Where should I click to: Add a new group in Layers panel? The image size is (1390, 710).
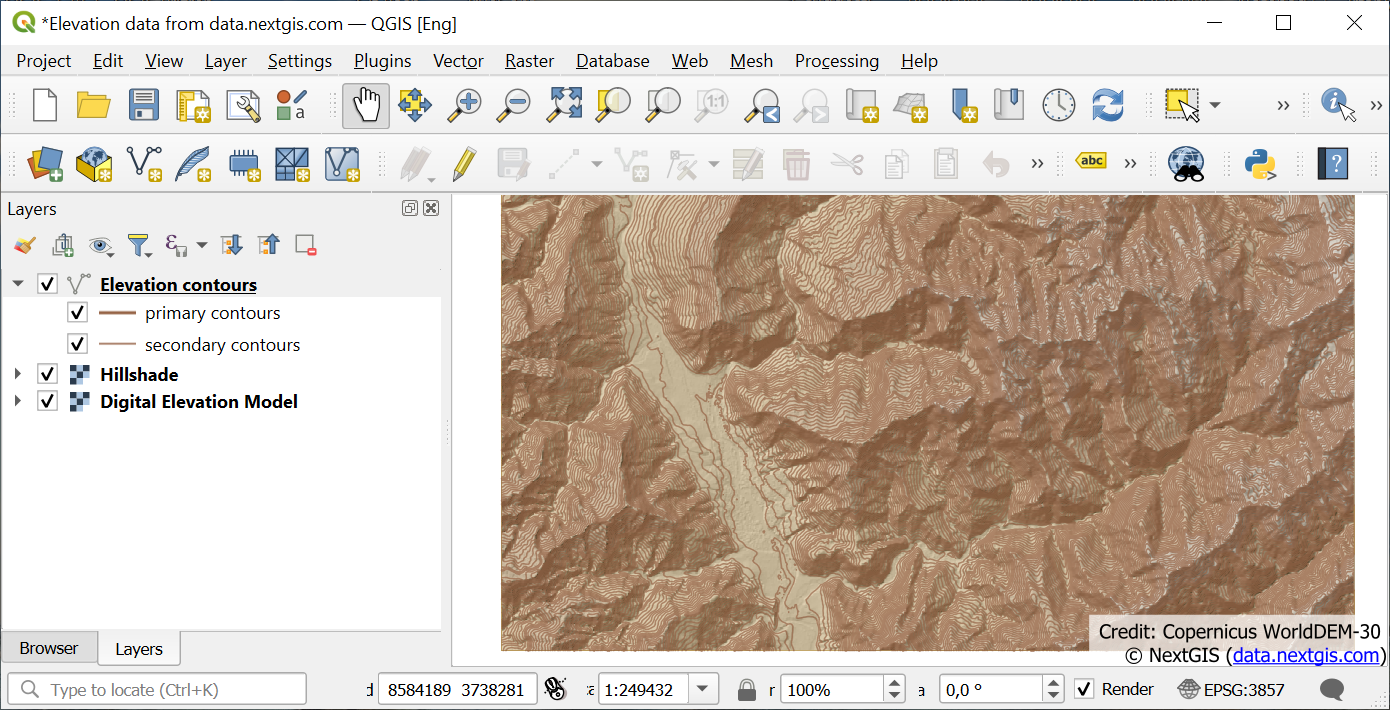63,245
